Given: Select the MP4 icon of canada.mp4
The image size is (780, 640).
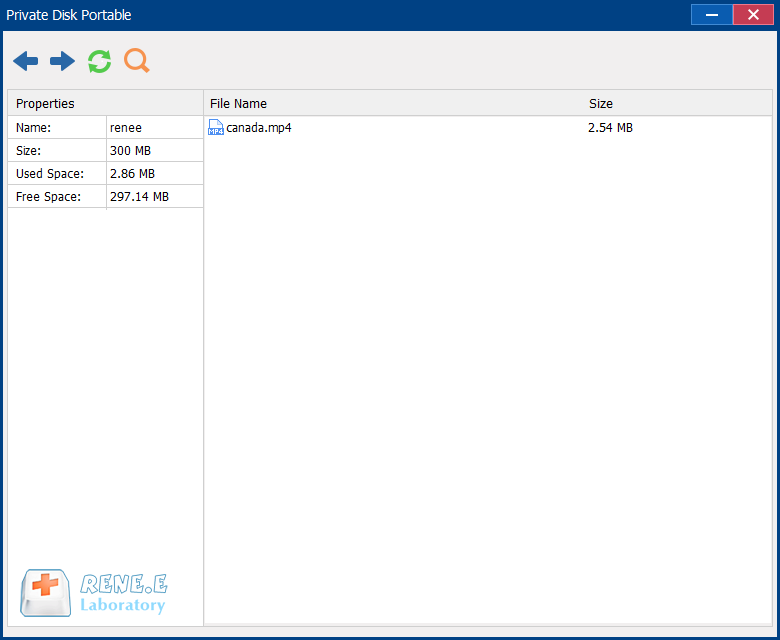Looking at the screenshot, I should coord(215,128).
